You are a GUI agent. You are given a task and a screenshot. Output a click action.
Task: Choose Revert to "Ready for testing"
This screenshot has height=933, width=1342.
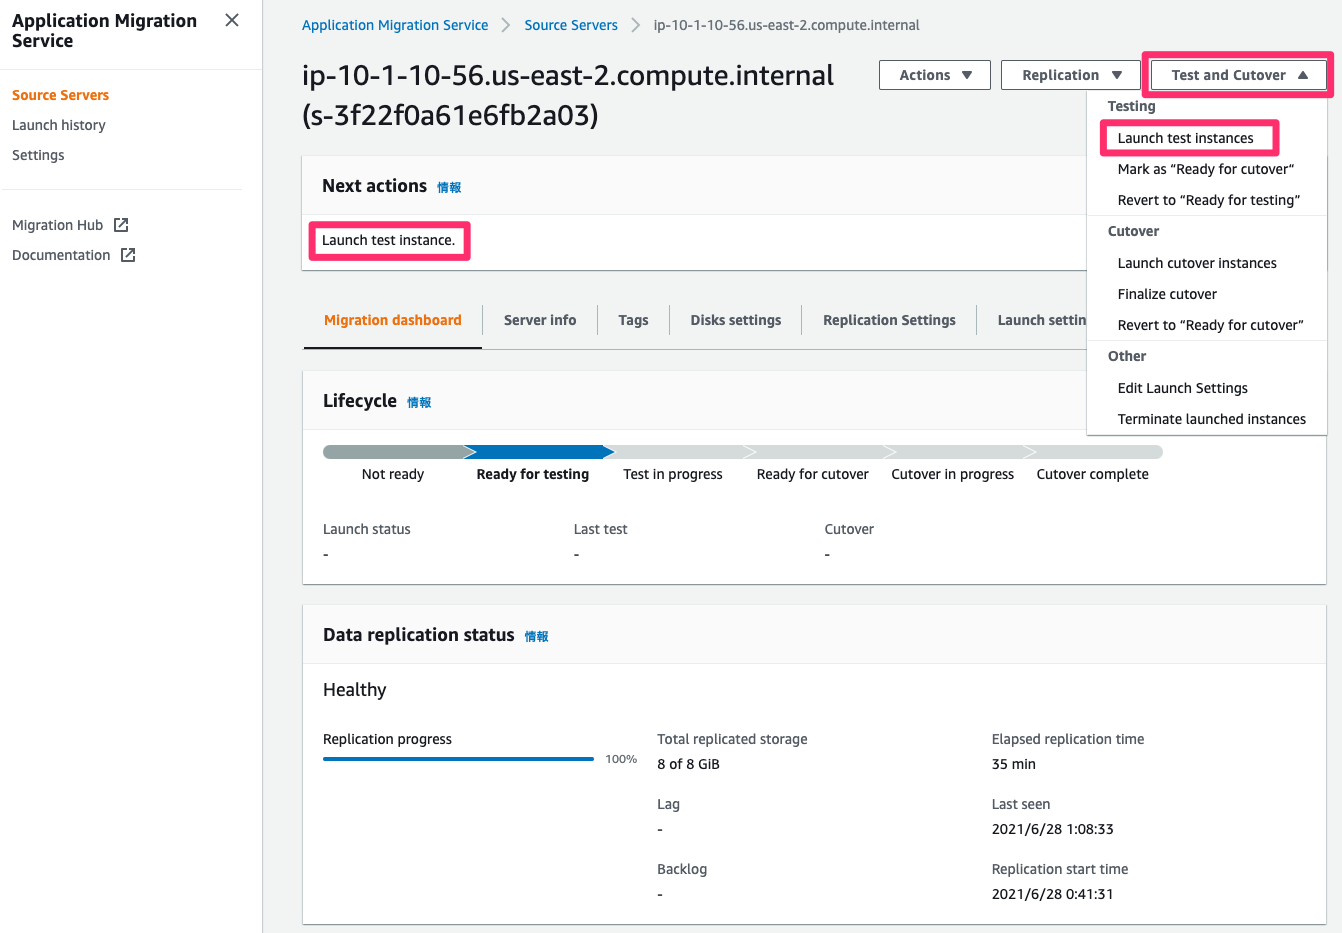1208,200
